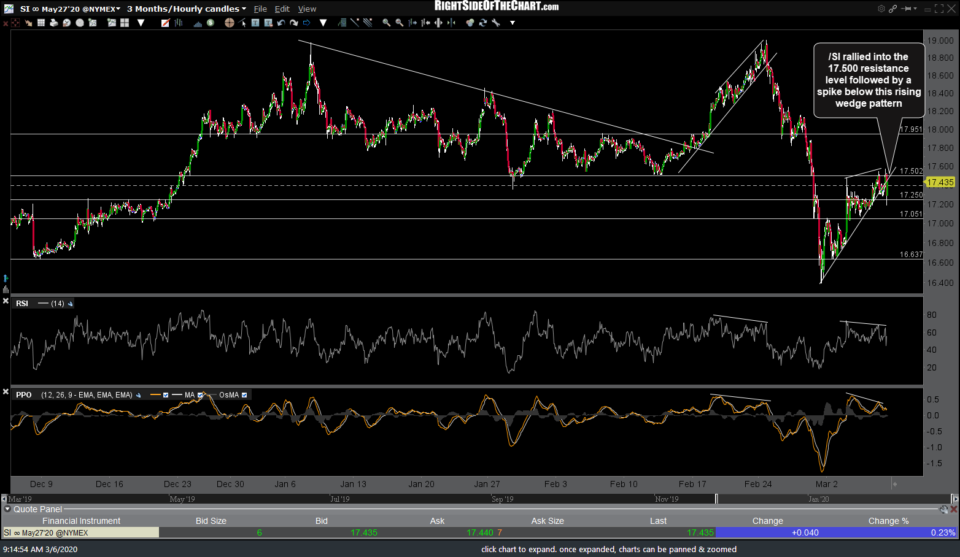Click the Change % column header
The image size is (960, 557).
pyautogui.click(x=890, y=520)
